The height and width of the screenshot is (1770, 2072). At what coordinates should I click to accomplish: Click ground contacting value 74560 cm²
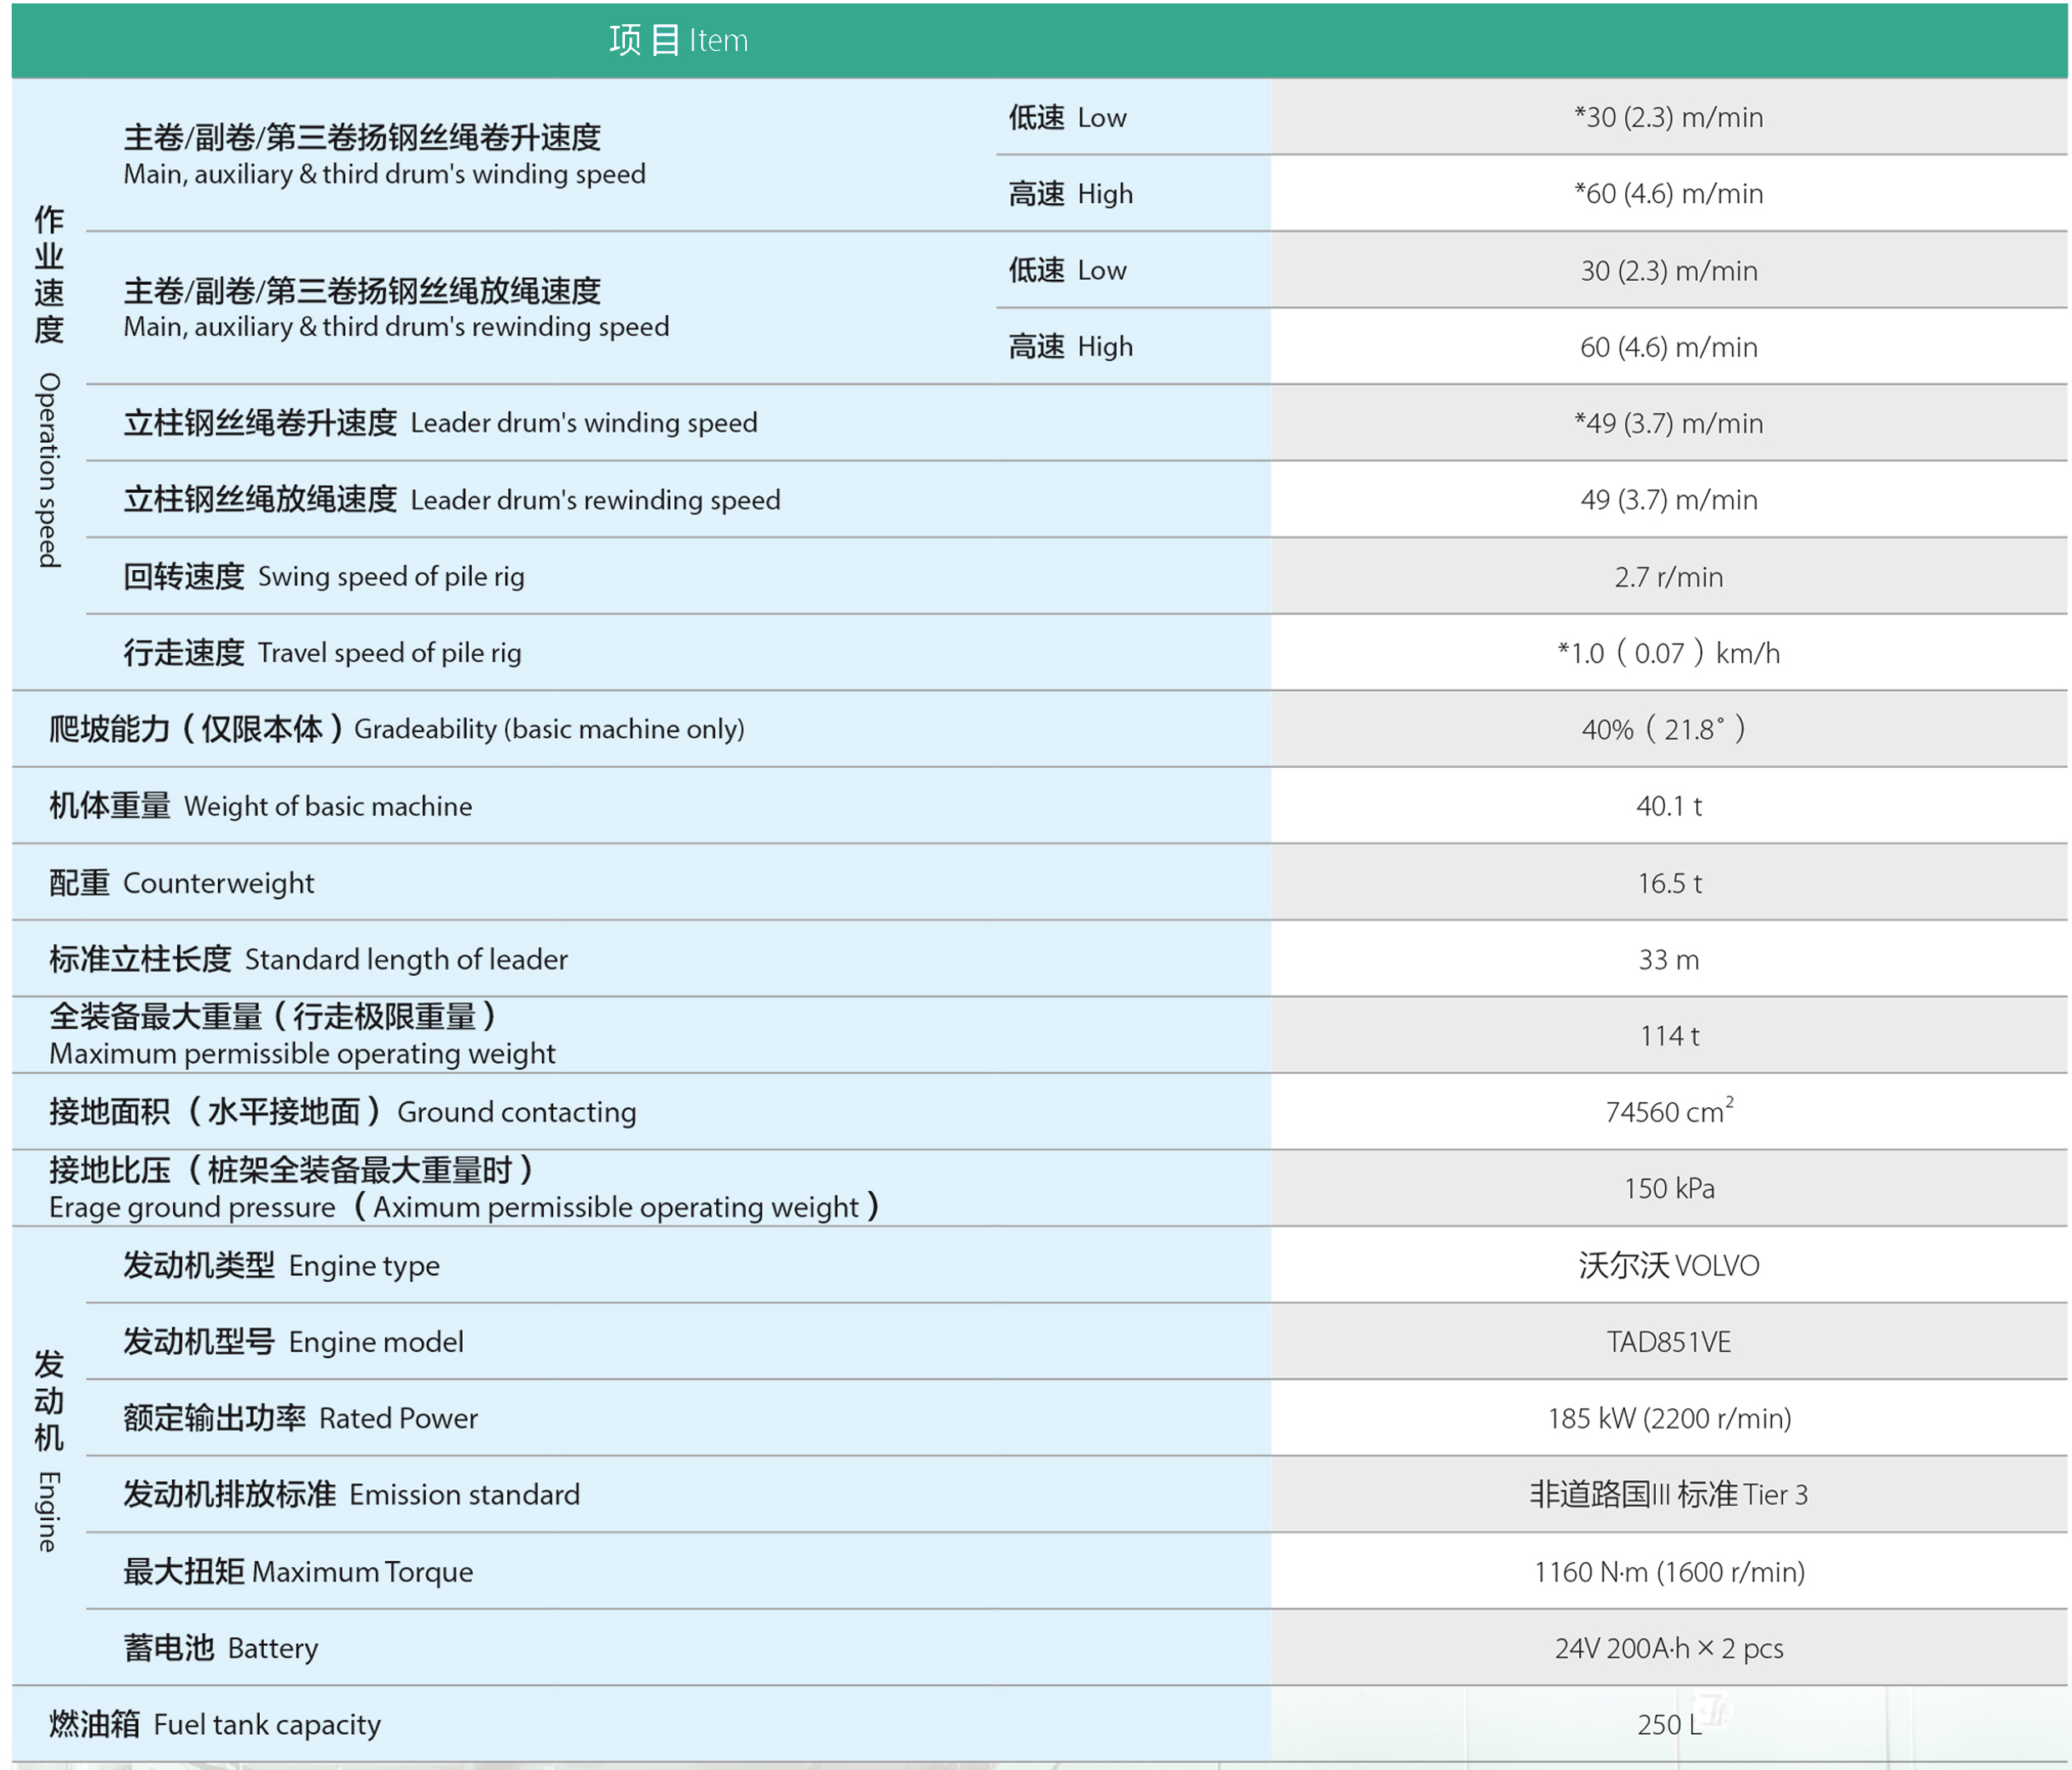[x=1668, y=1112]
